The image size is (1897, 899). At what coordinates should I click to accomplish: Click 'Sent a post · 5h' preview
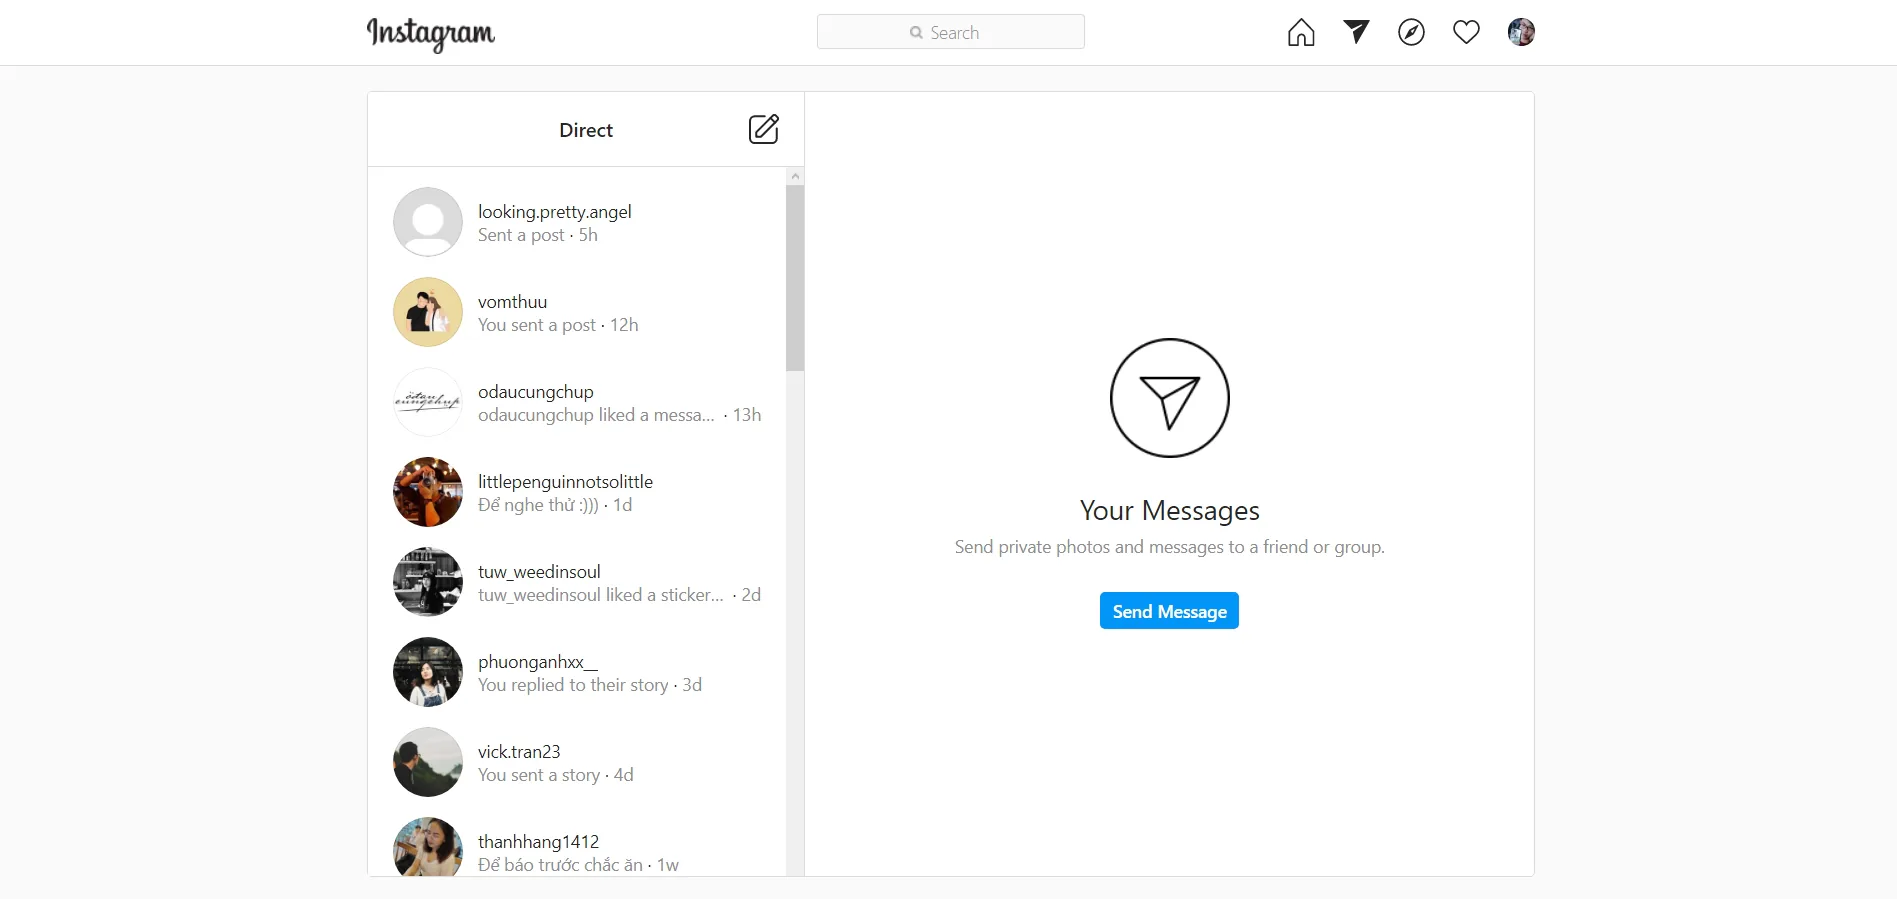(x=538, y=235)
